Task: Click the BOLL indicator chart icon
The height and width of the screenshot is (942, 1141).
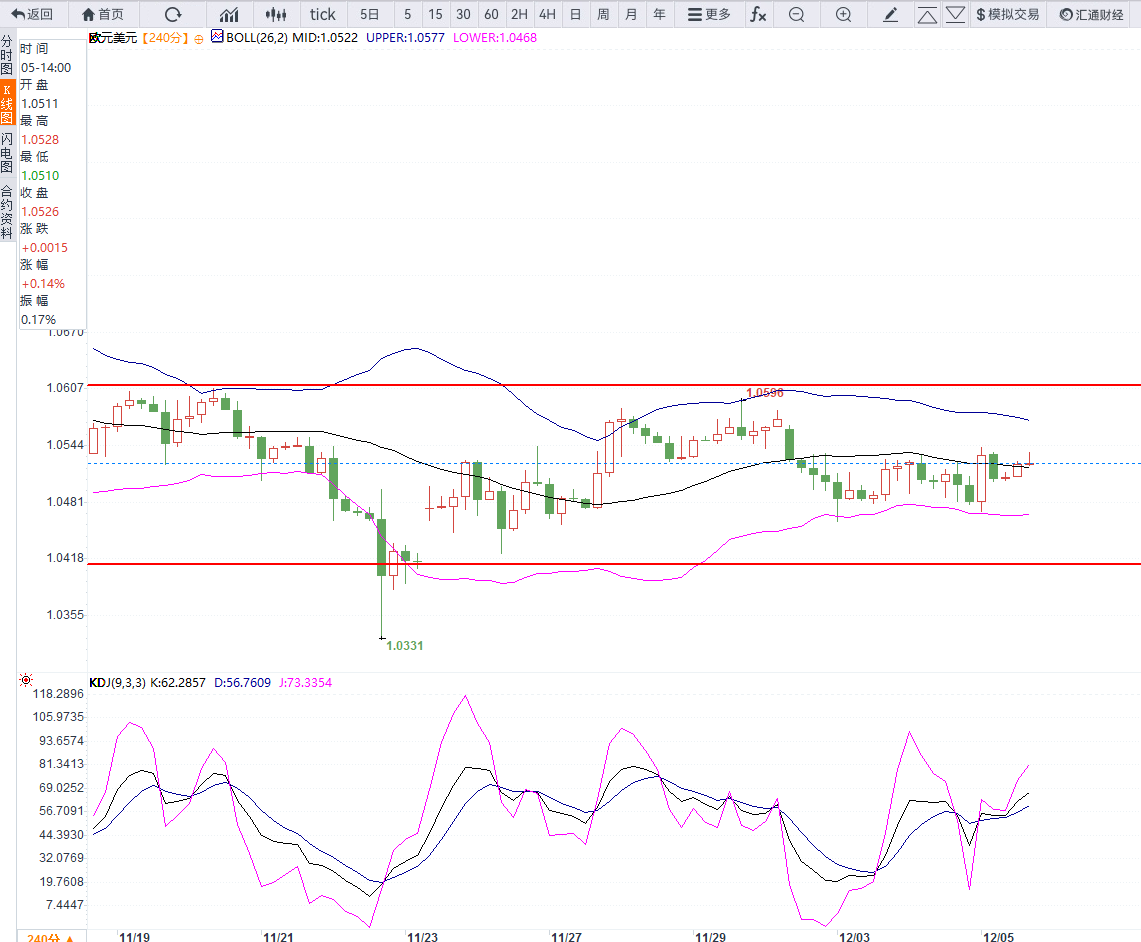Action: point(217,37)
